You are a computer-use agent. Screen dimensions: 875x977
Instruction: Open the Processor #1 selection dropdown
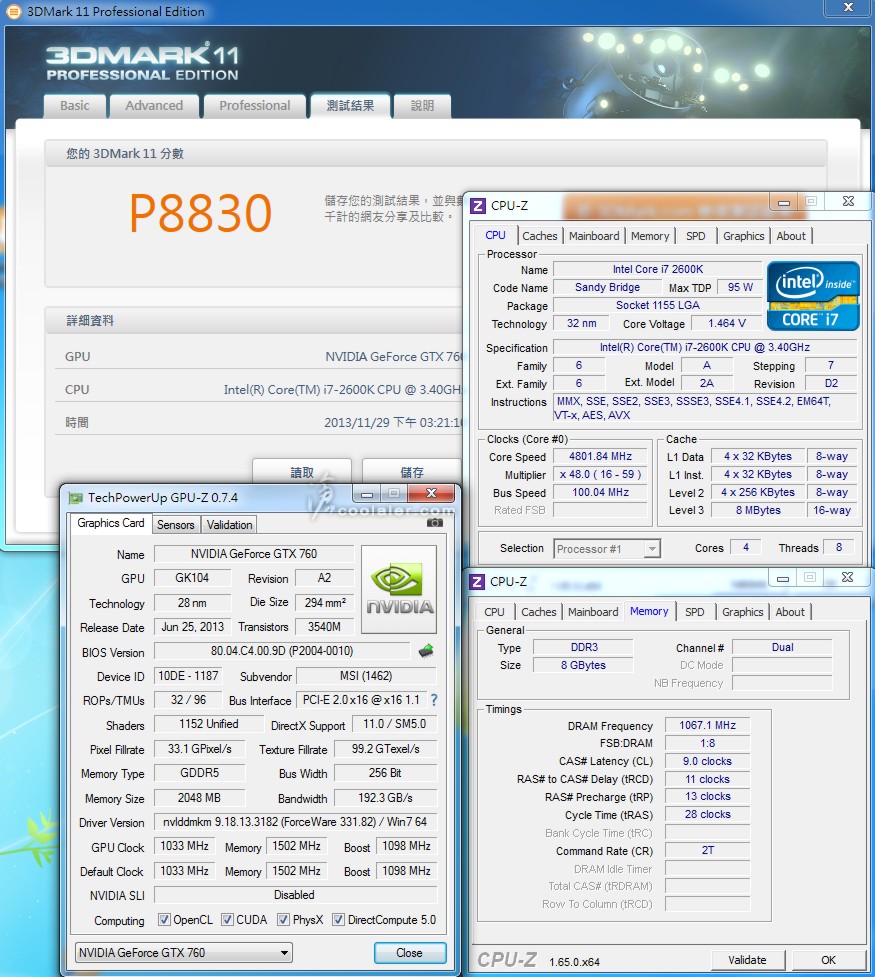pos(607,549)
